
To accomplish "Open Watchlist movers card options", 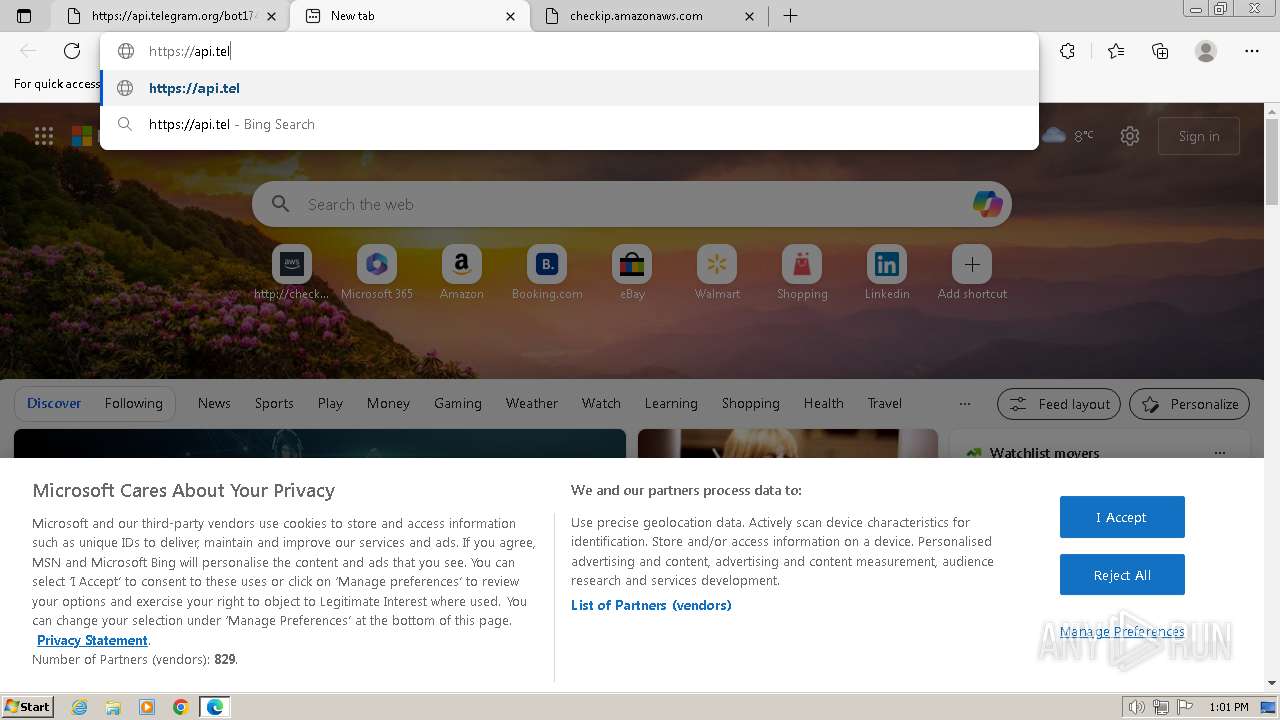I will (x=1219, y=453).
